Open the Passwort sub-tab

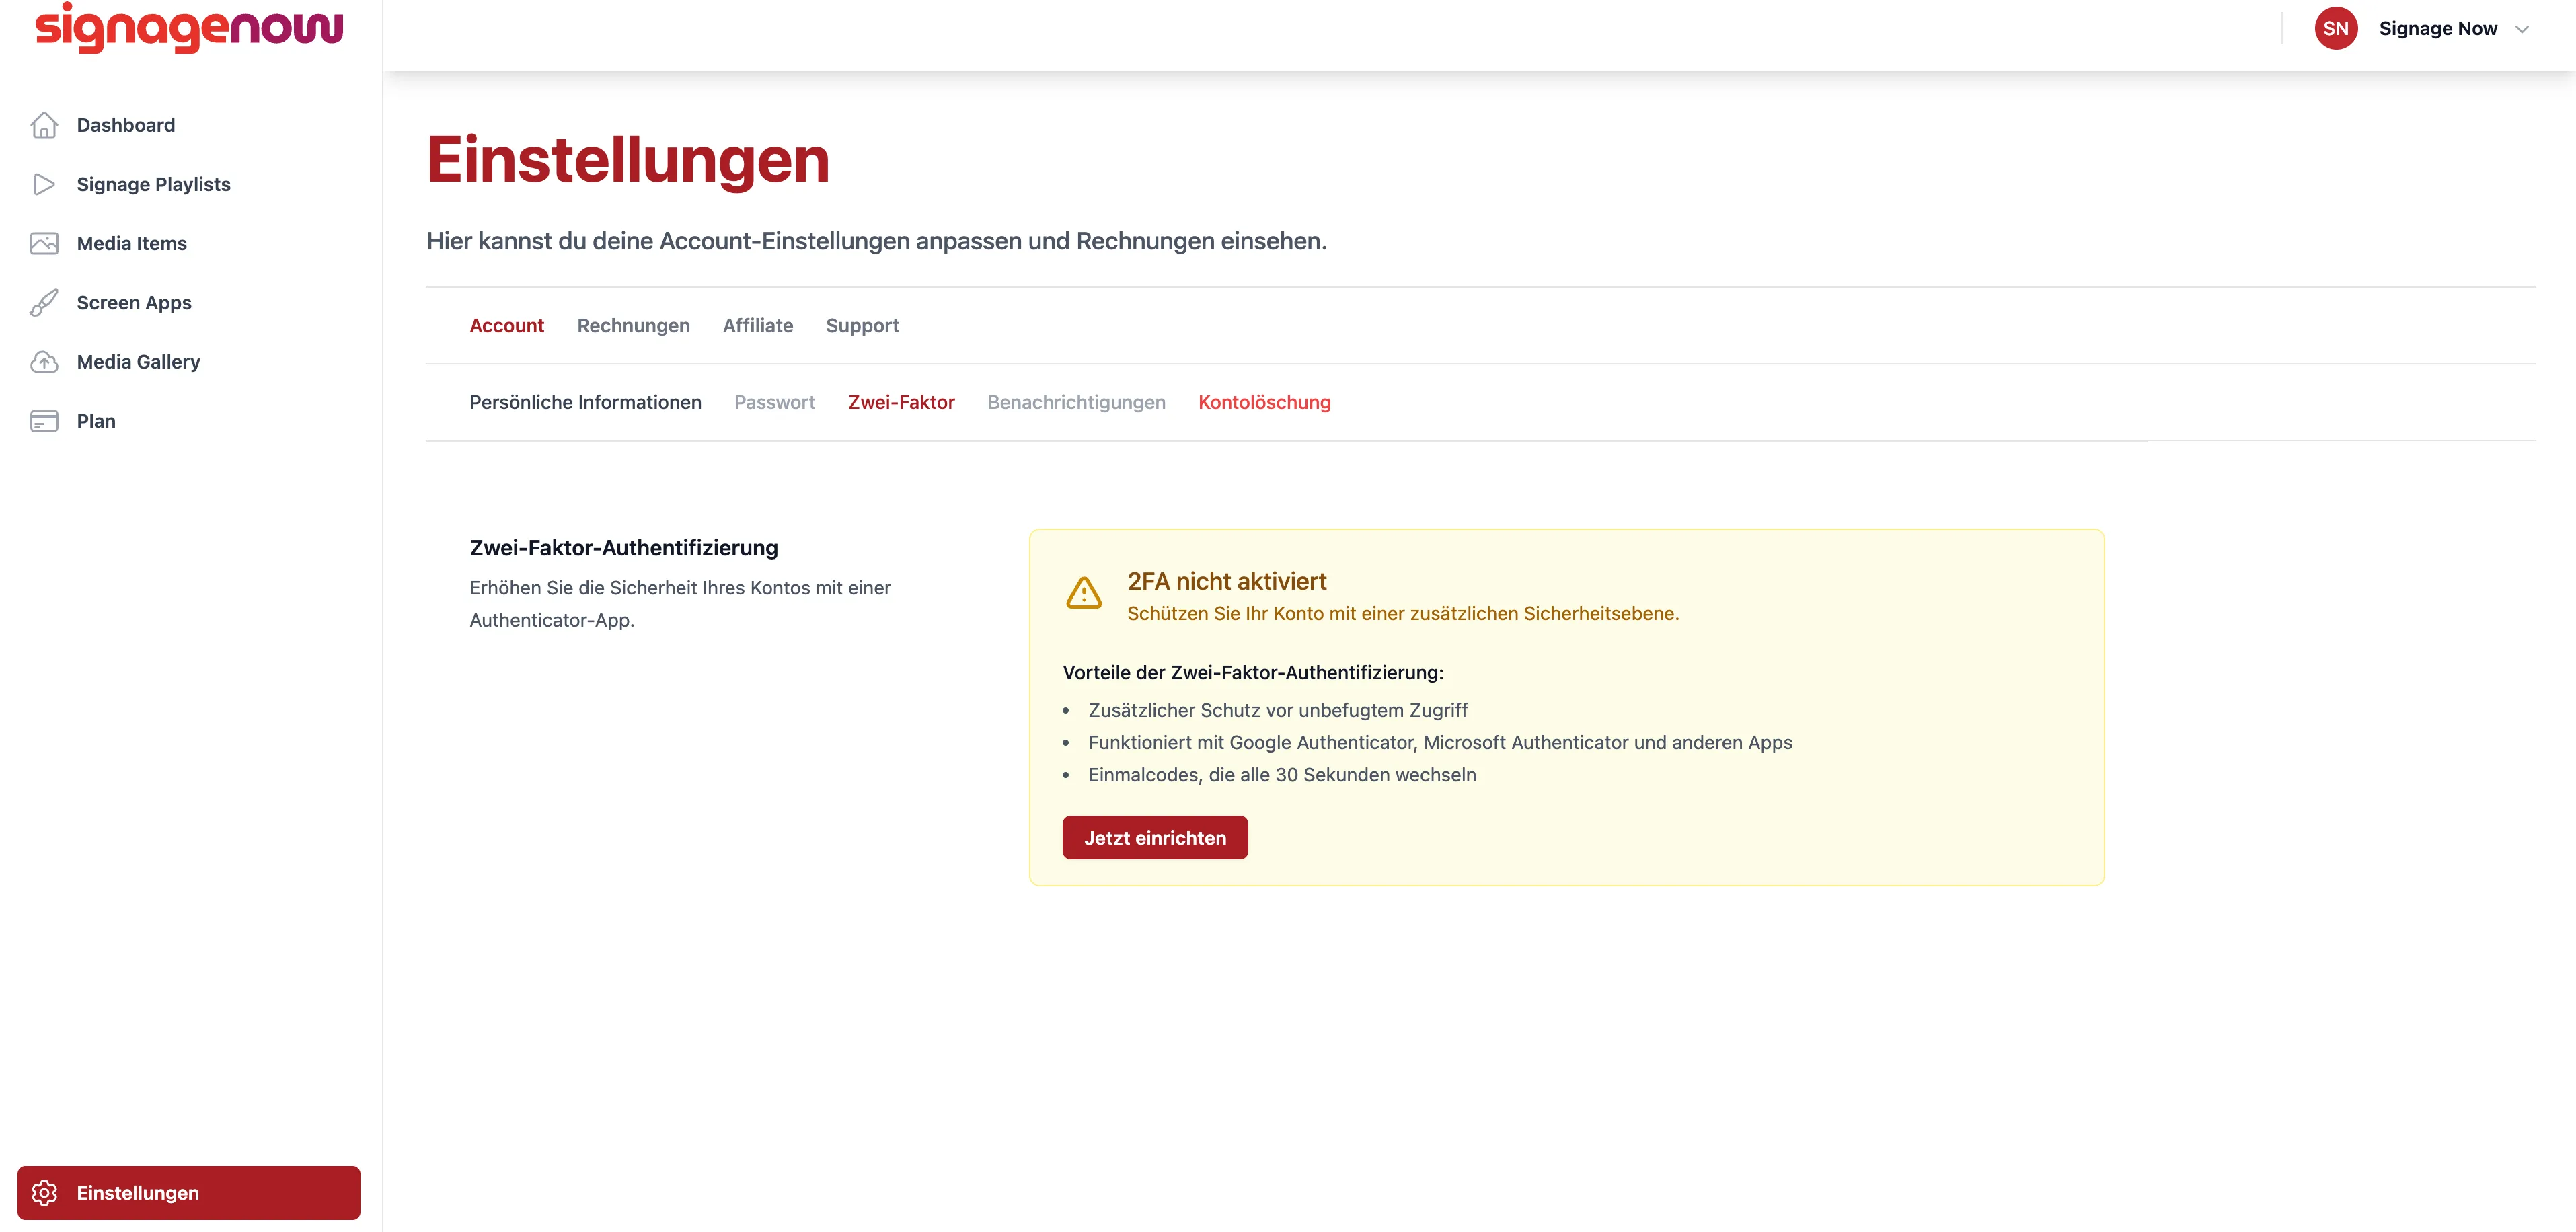click(775, 402)
